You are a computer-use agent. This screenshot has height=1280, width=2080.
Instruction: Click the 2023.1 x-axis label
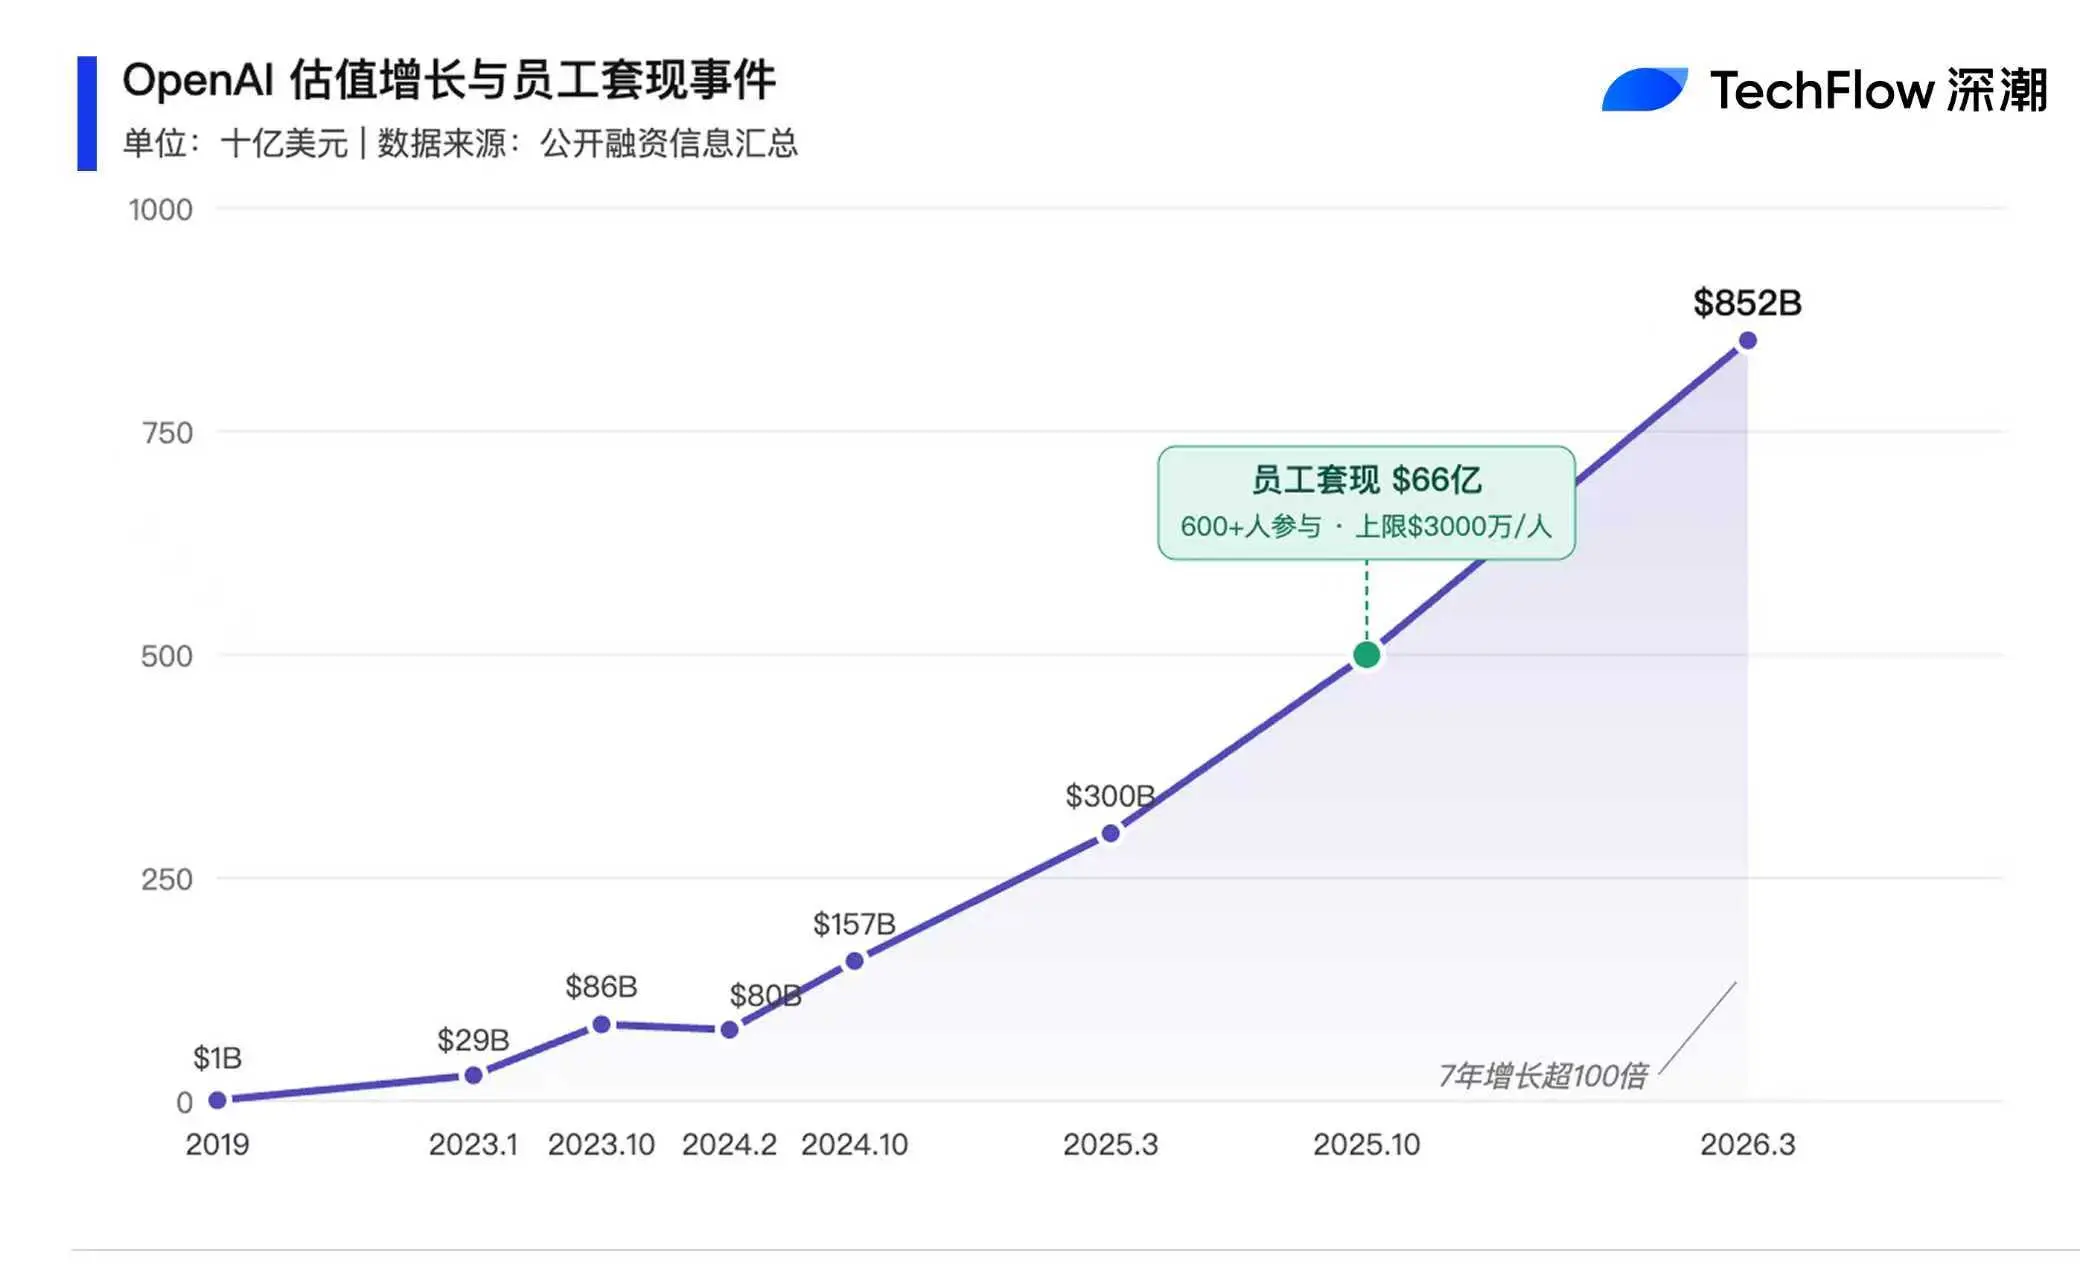(474, 1144)
